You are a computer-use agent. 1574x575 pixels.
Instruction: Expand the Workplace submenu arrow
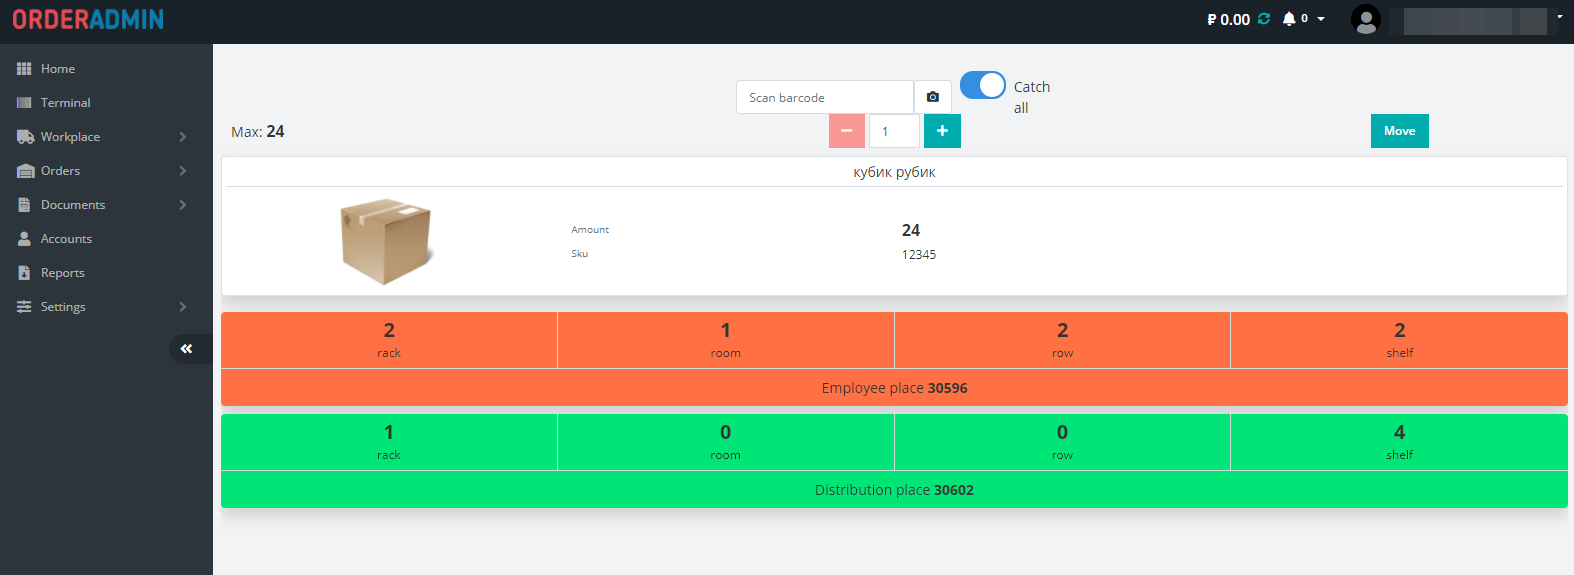coord(183,137)
